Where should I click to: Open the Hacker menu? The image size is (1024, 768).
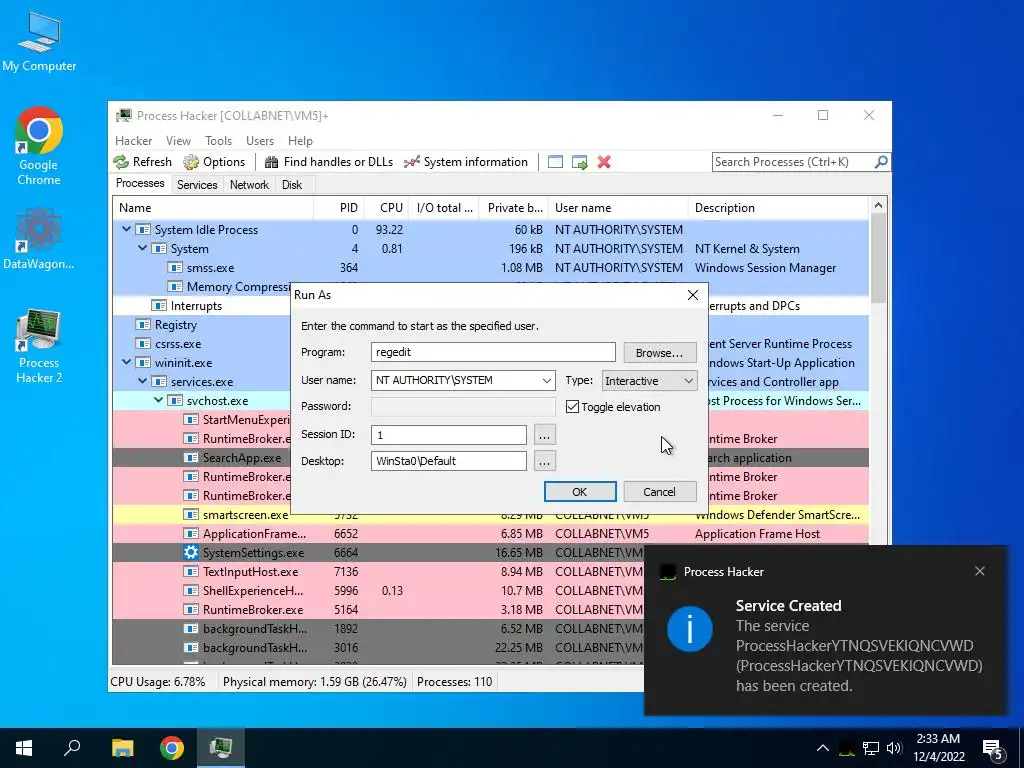133,140
